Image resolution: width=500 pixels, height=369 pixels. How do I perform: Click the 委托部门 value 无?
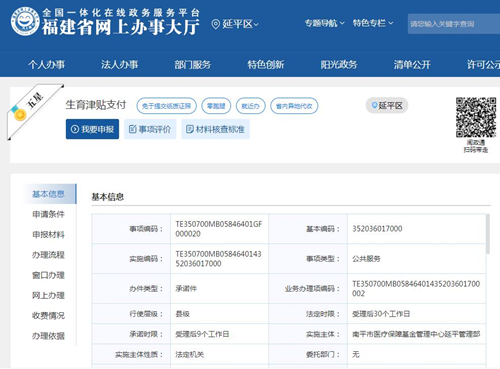click(356, 354)
